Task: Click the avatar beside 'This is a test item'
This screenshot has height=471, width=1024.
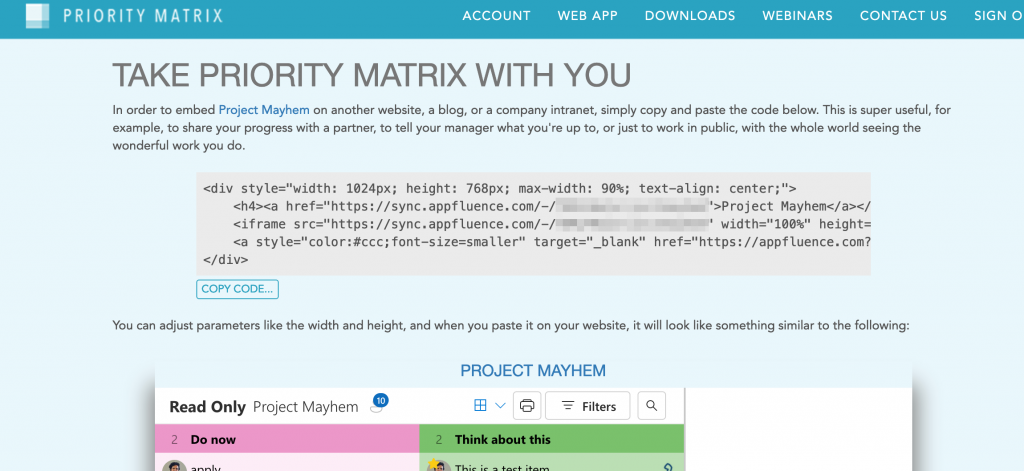Action: [x=437, y=466]
